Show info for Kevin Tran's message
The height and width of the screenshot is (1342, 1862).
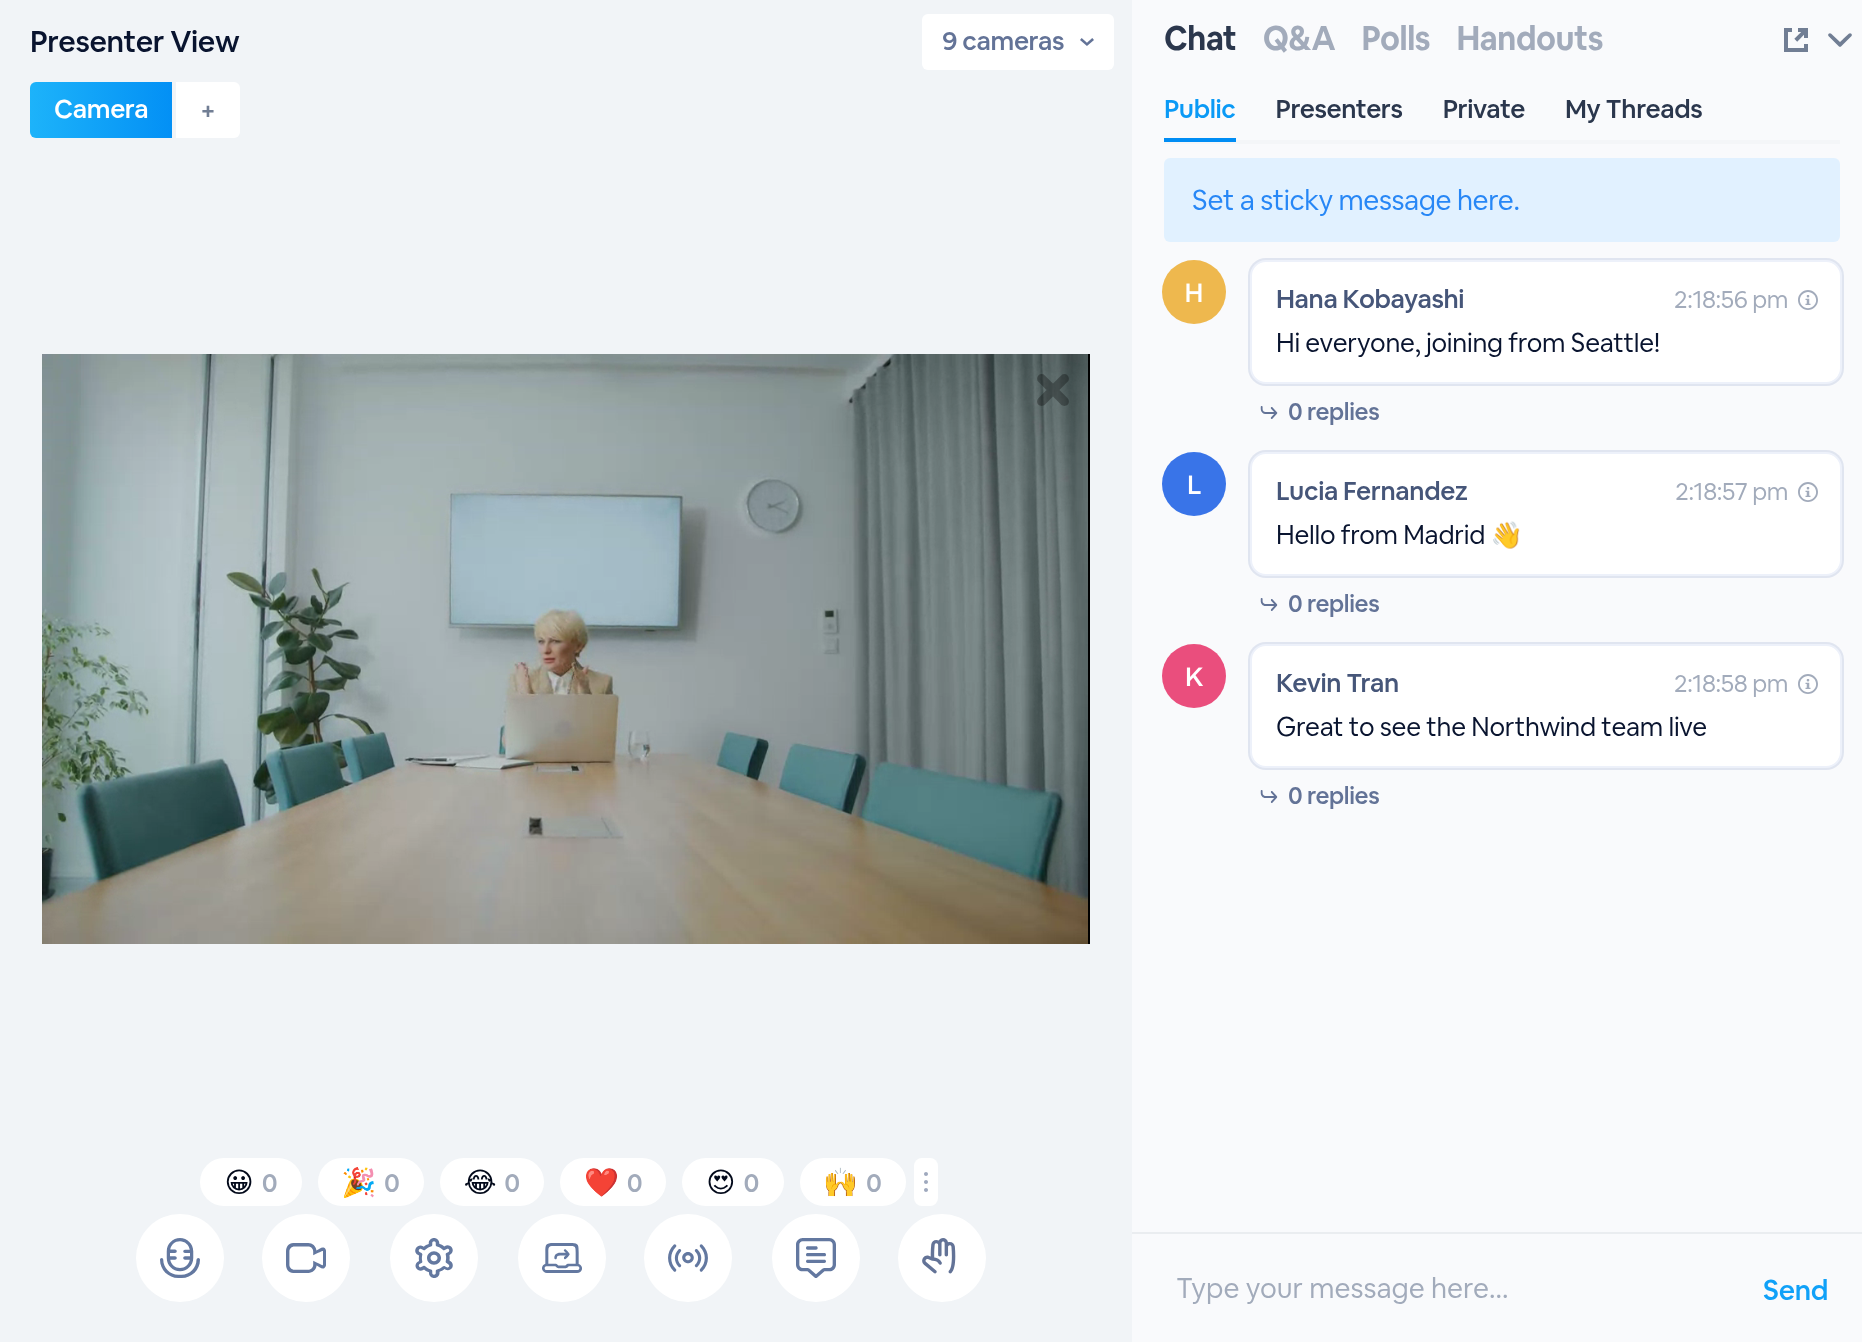click(x=1808, y=684)
